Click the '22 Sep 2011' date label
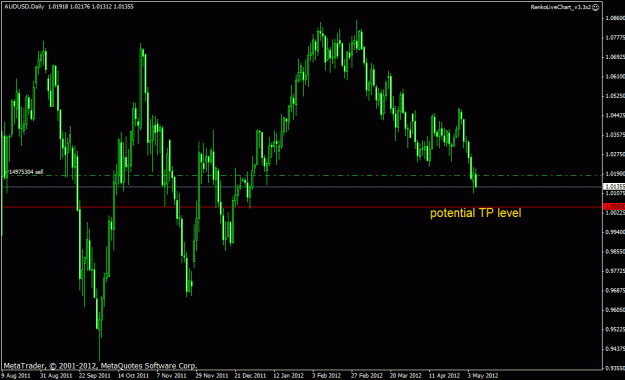 click(95, 376)
